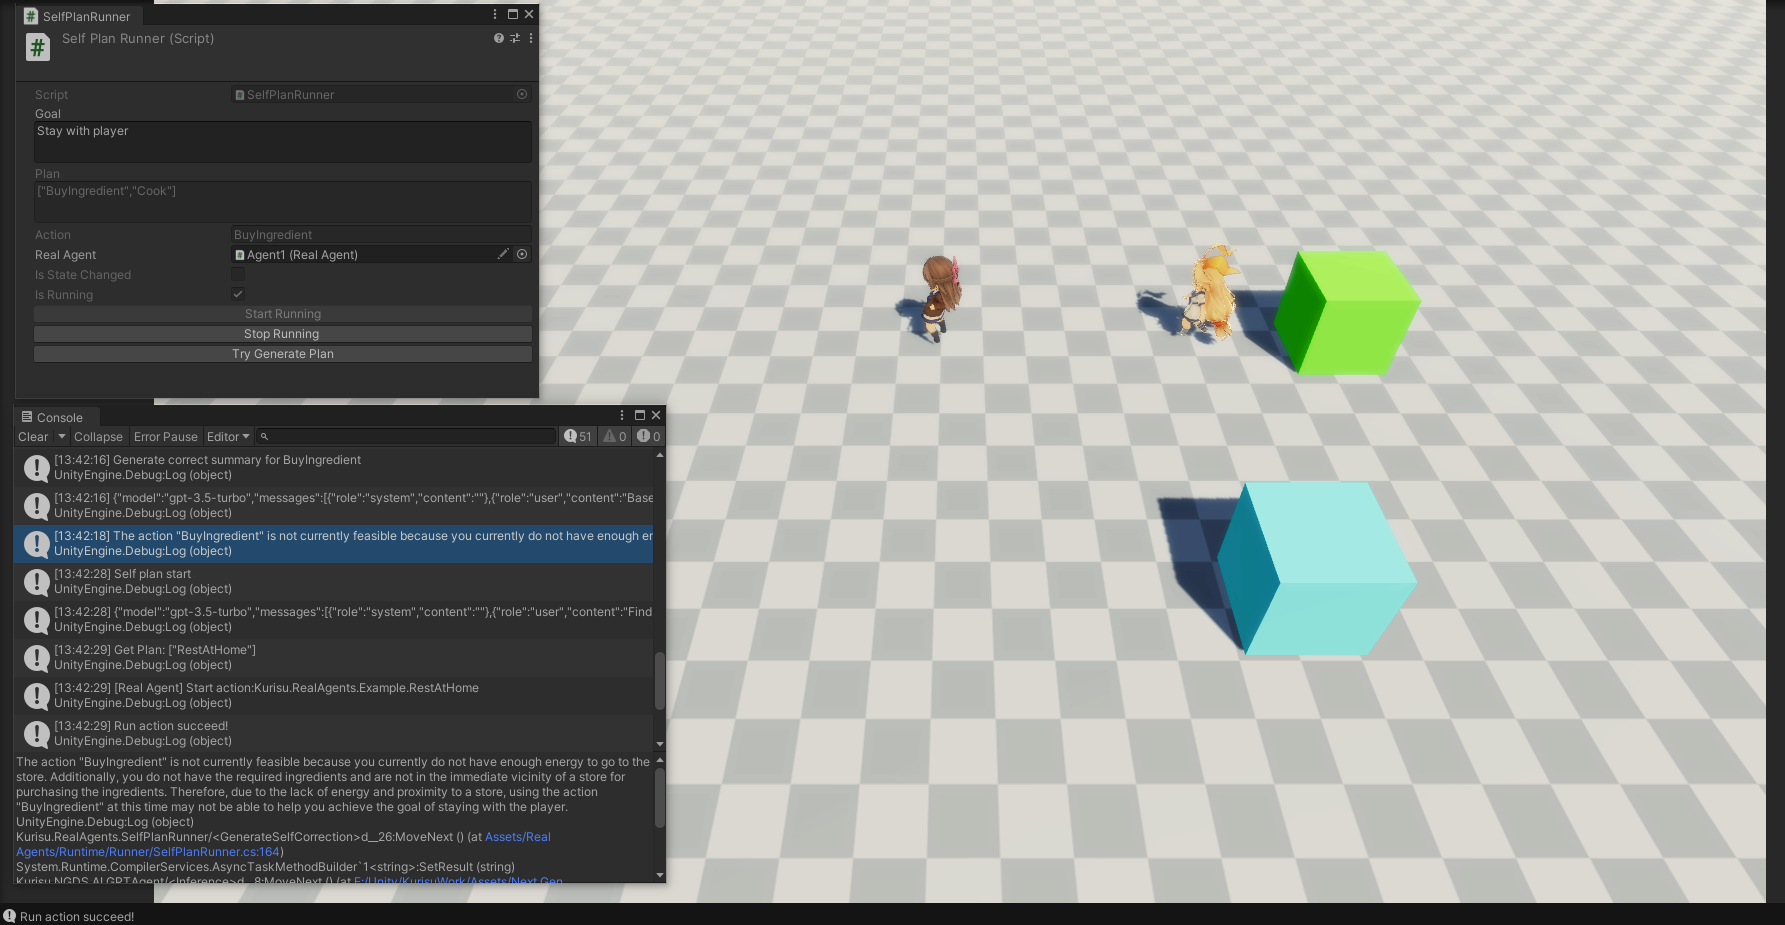
Task: Click log icon of 'Generate correct summary' entry
Action: [37, 467]
